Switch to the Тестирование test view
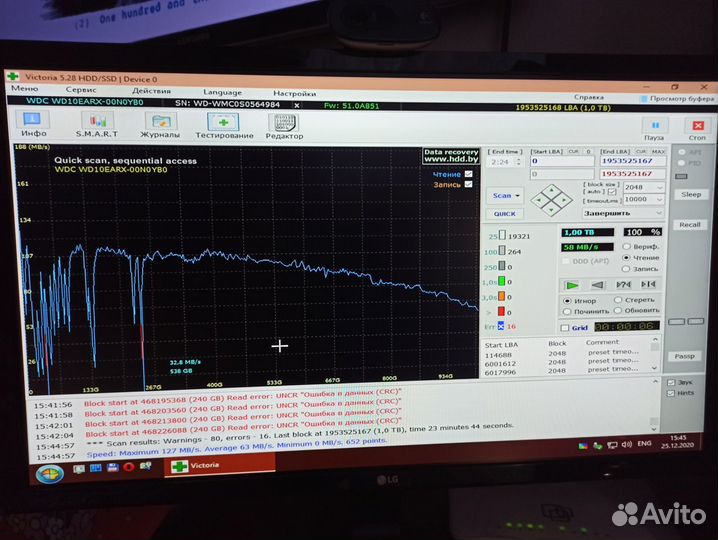Viewport: 718px width, 540px height. [224, 126]
